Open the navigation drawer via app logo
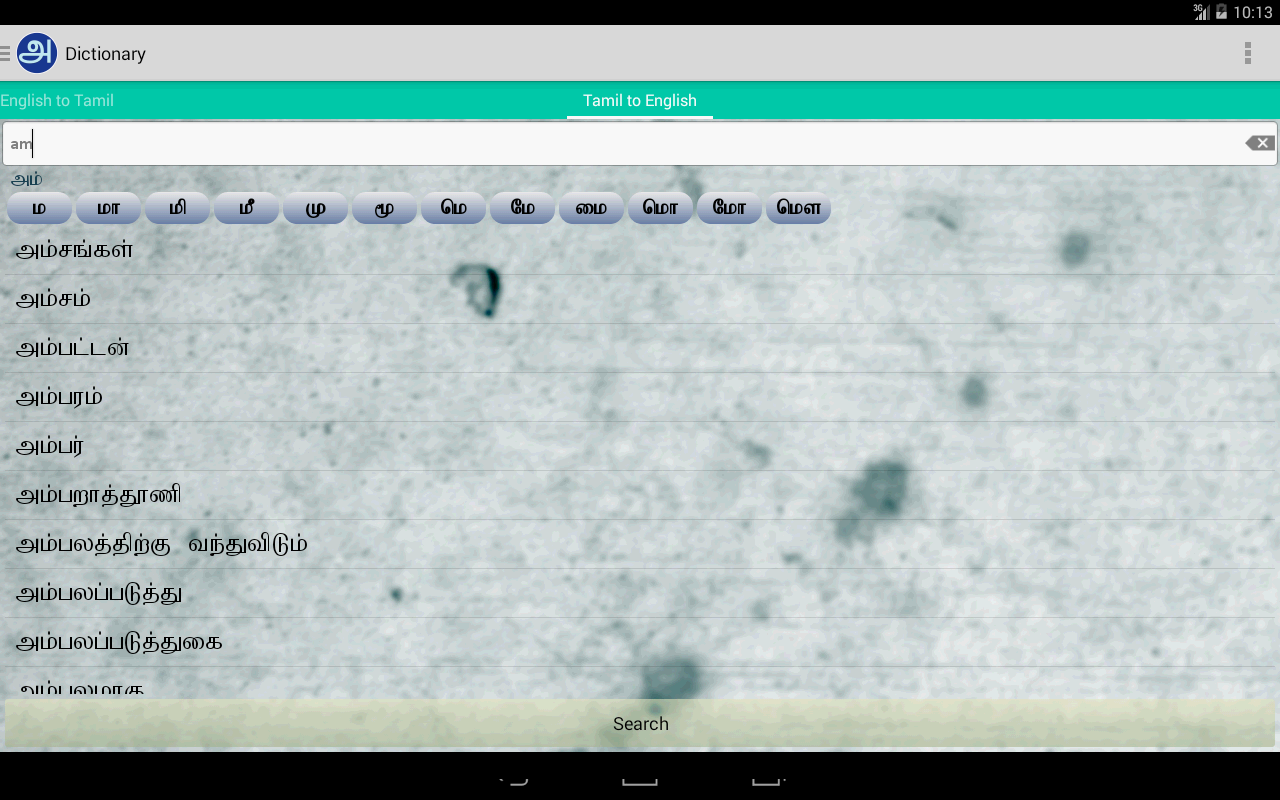1280x800 pixels. tap(36, 53)
